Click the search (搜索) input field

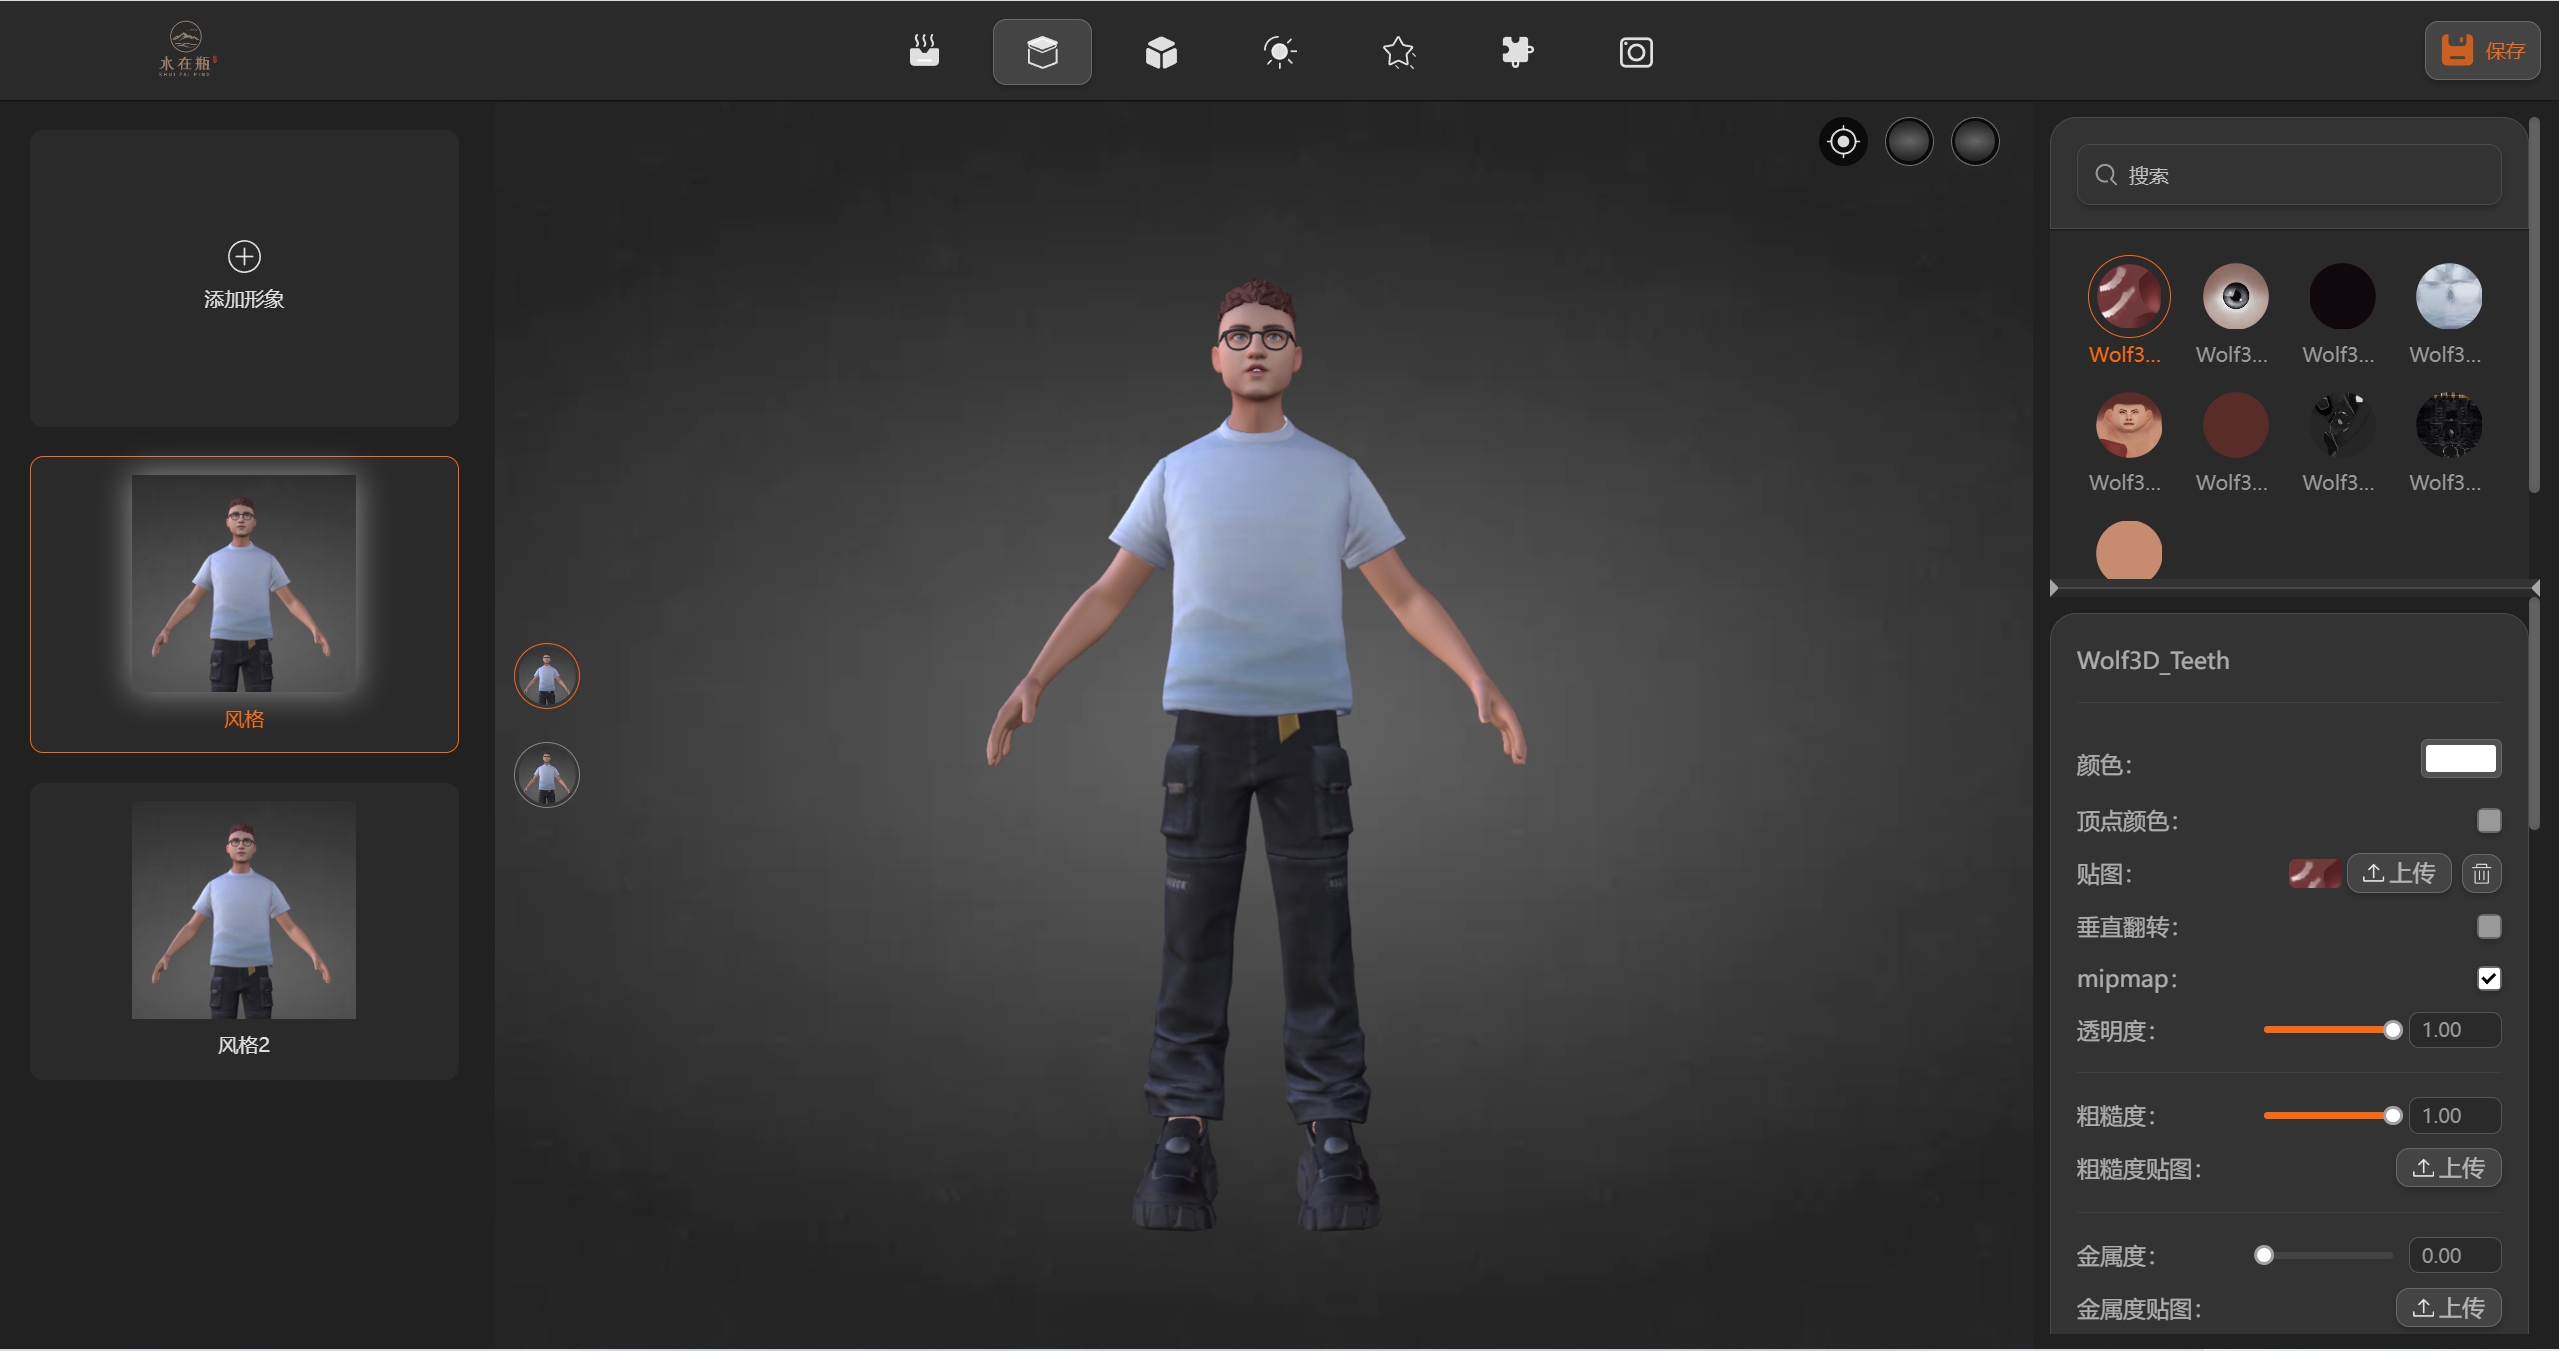pos(2289,175)
